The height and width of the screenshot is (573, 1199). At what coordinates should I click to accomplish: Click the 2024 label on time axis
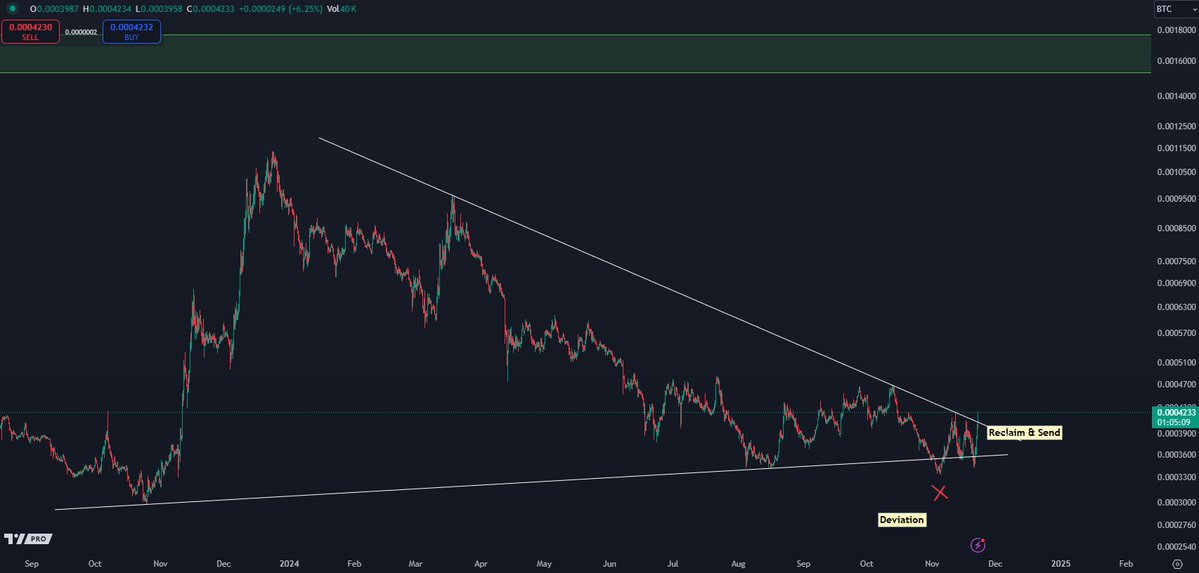point(290,564)
